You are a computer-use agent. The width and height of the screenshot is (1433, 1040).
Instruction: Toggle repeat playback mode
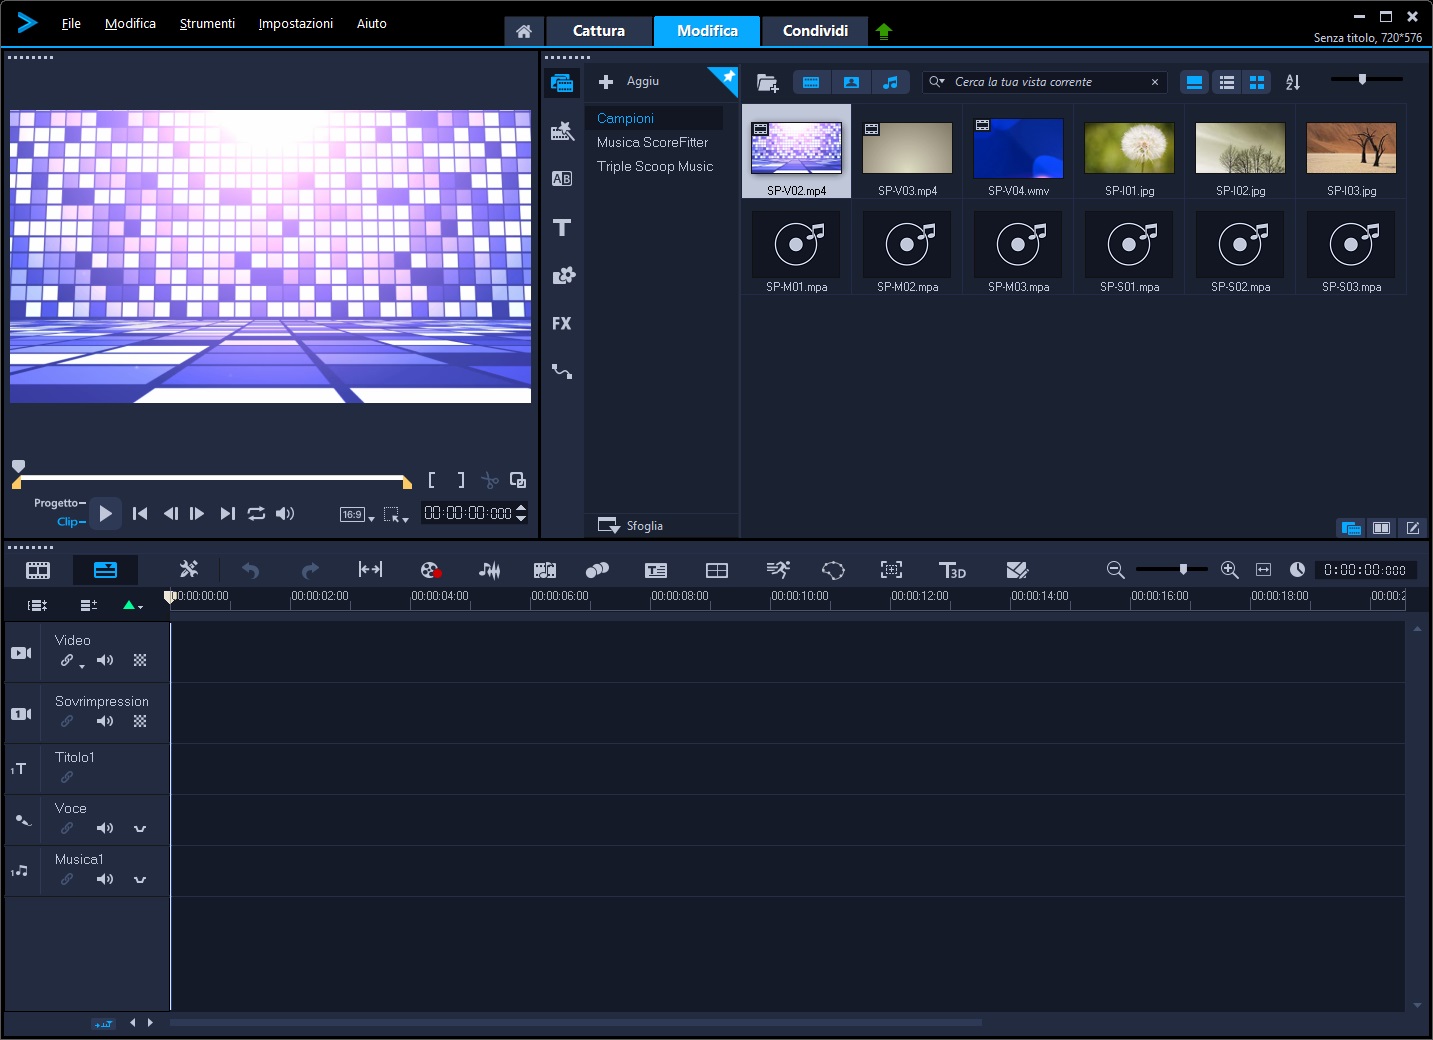tap(257, 513)
